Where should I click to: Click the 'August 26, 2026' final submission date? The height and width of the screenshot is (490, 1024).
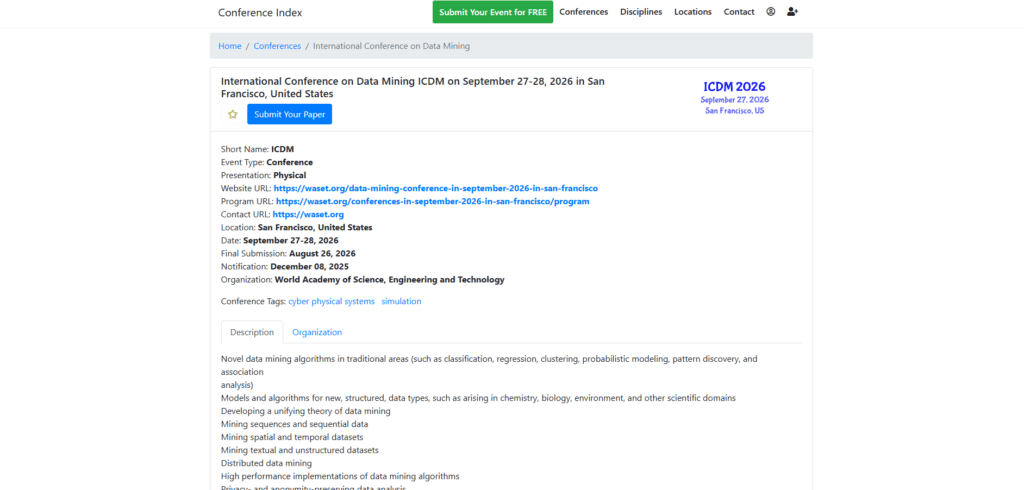click(323, 253)
